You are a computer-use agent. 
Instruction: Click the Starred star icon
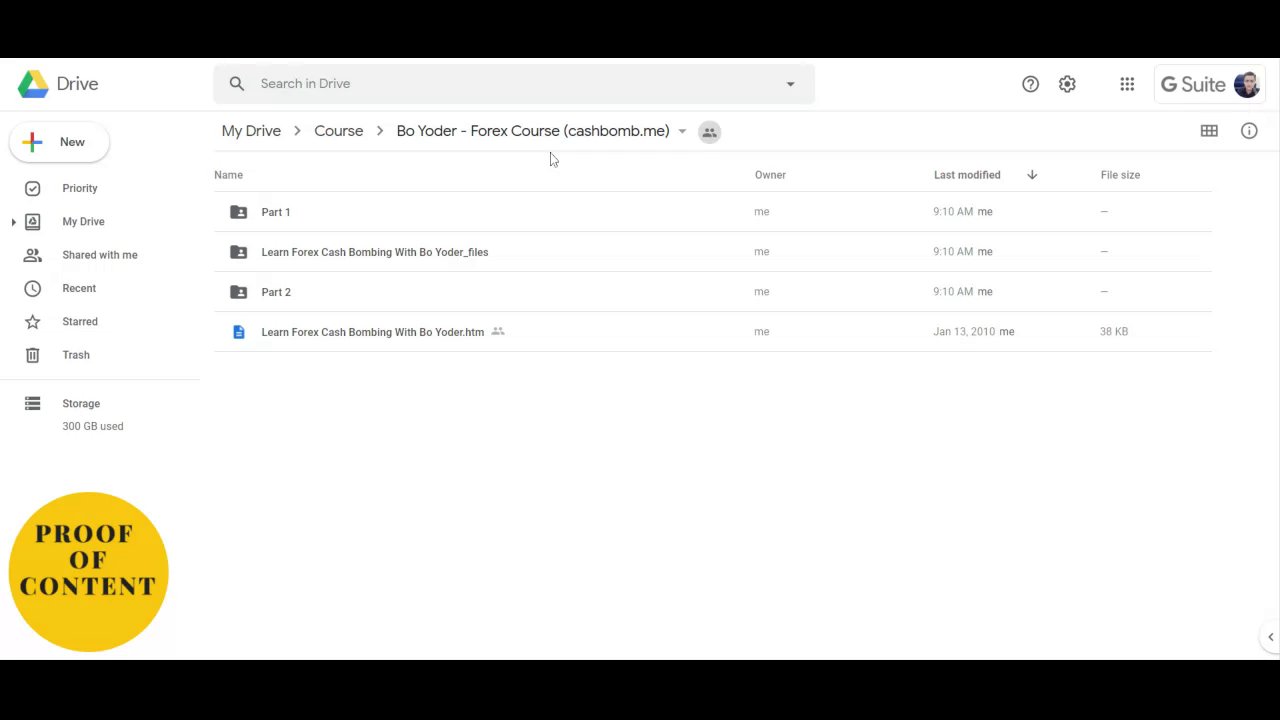32,322
